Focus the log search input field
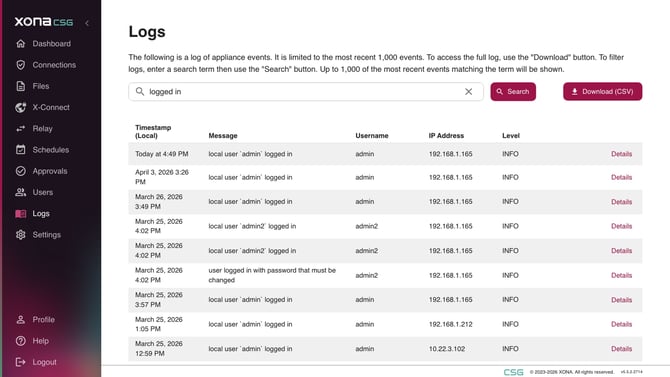Image resolution: width=670 pixels, height=377 pixels. coord(306,91)
